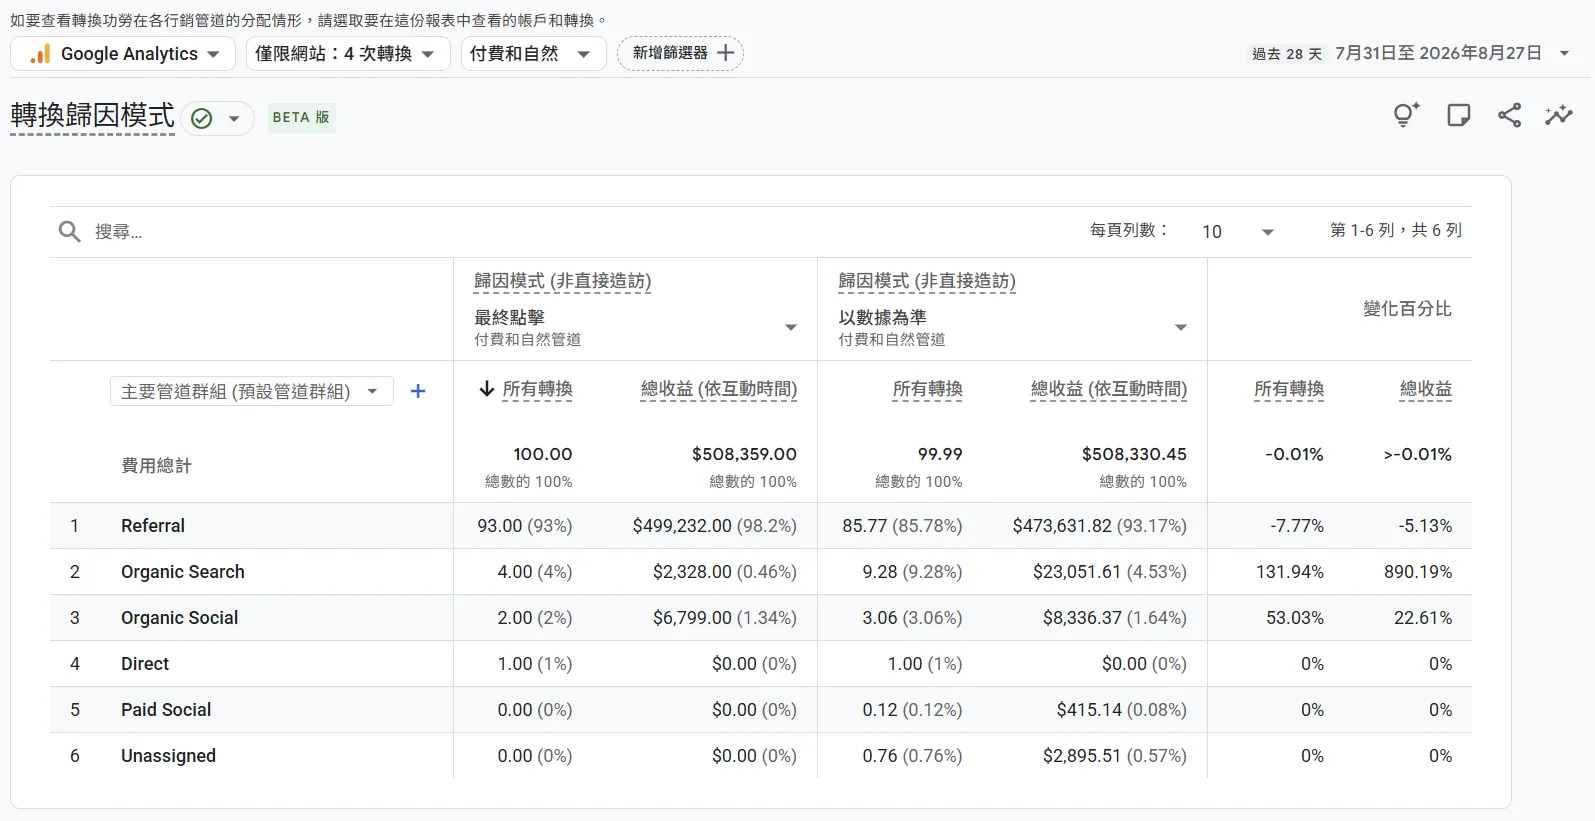Click the 費用總計 totals label
The height and width of the screenshot is (821, 1595).
[156, 466]
